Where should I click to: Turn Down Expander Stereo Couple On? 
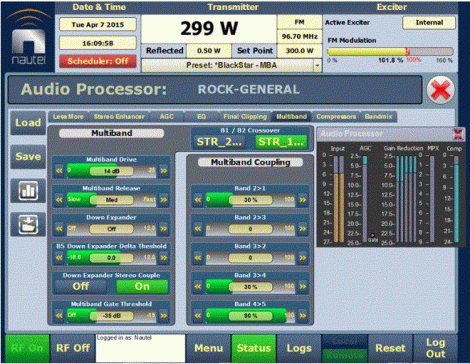(x=142, y=286)
